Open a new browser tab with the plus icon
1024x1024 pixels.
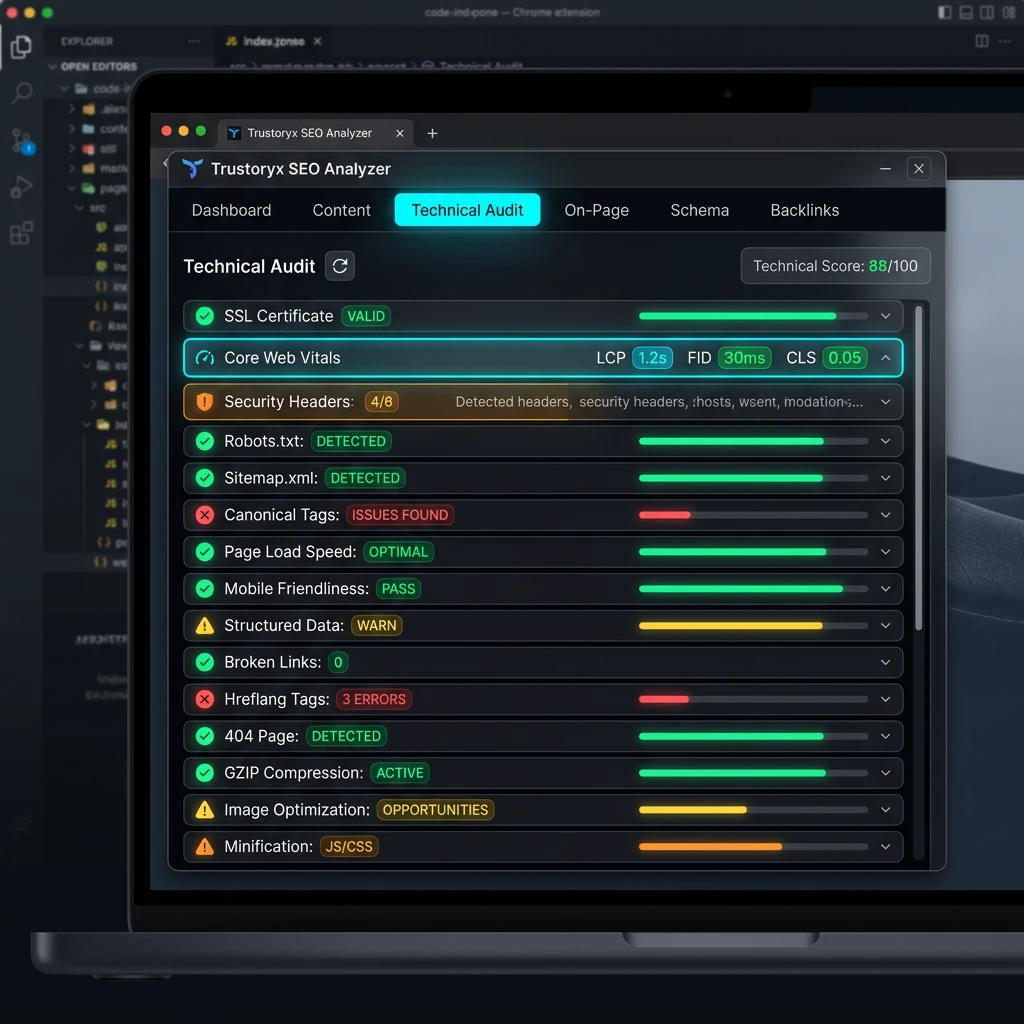click(432, 133)
